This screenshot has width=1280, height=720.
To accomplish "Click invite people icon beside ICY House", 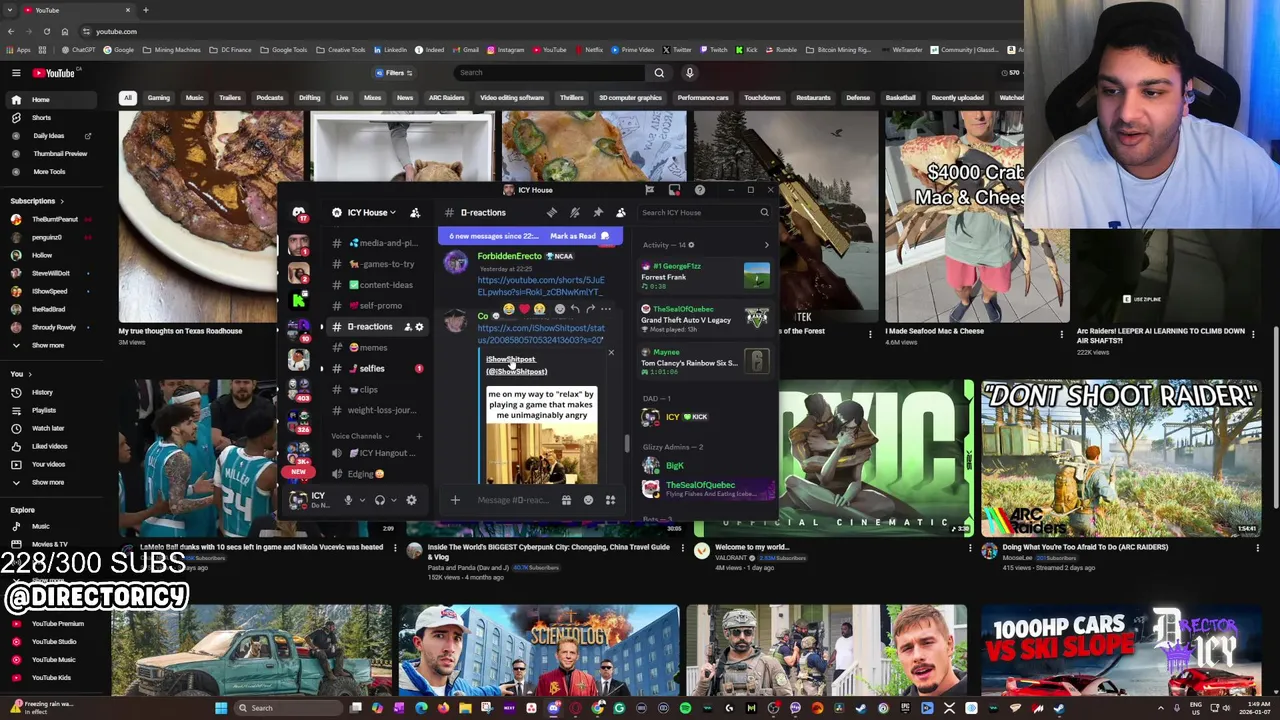I will (415, 212).
